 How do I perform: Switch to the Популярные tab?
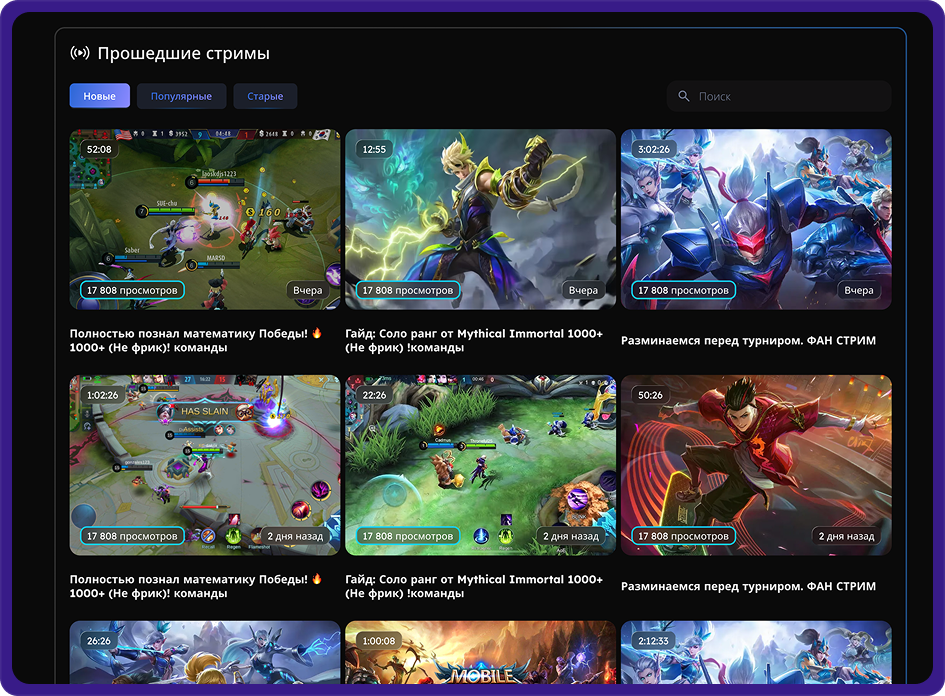[181, 96]
